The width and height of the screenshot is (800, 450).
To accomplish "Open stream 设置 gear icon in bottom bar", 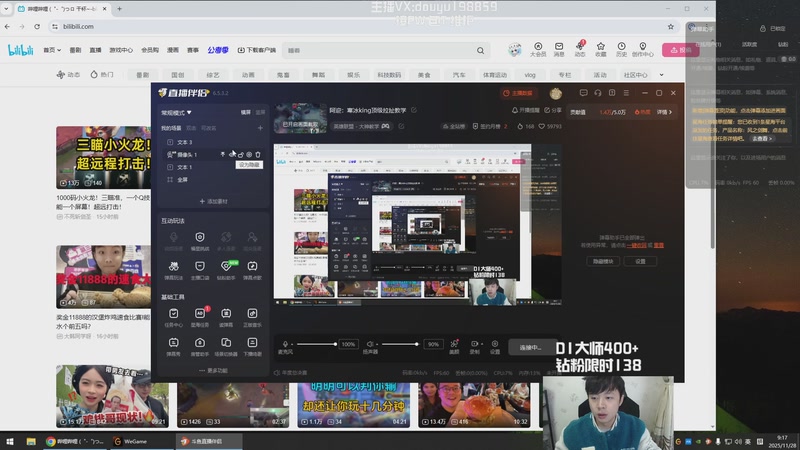I will tap(495, 346).
